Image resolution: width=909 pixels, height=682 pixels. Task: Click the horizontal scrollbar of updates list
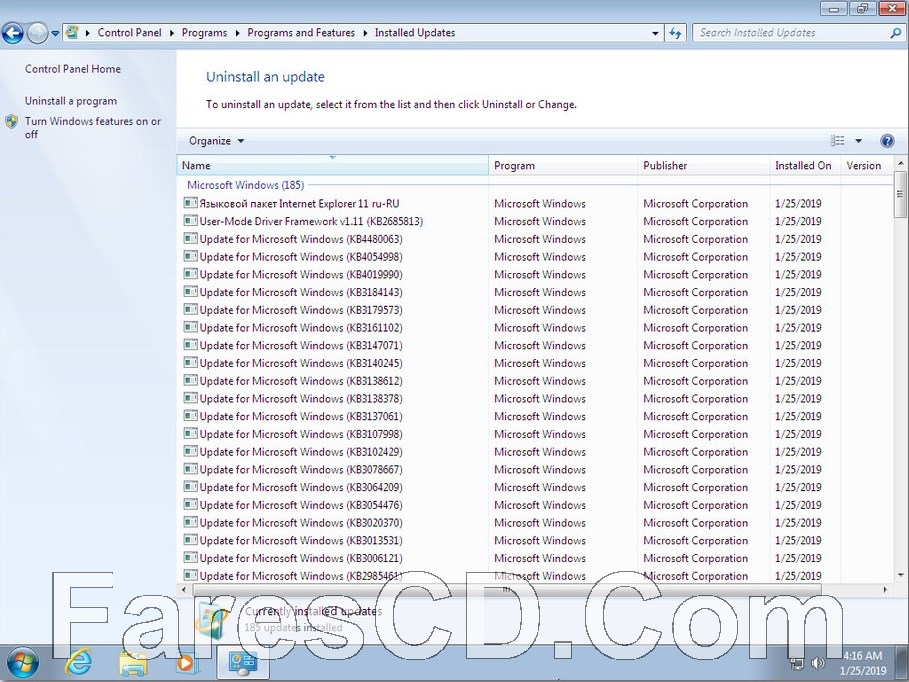point(507,590)
